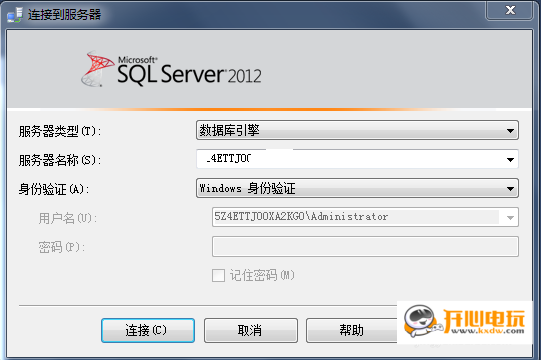Click the 记住密码(M) label text
Viewport: 541px width, 360px height.
pos(262,275)
